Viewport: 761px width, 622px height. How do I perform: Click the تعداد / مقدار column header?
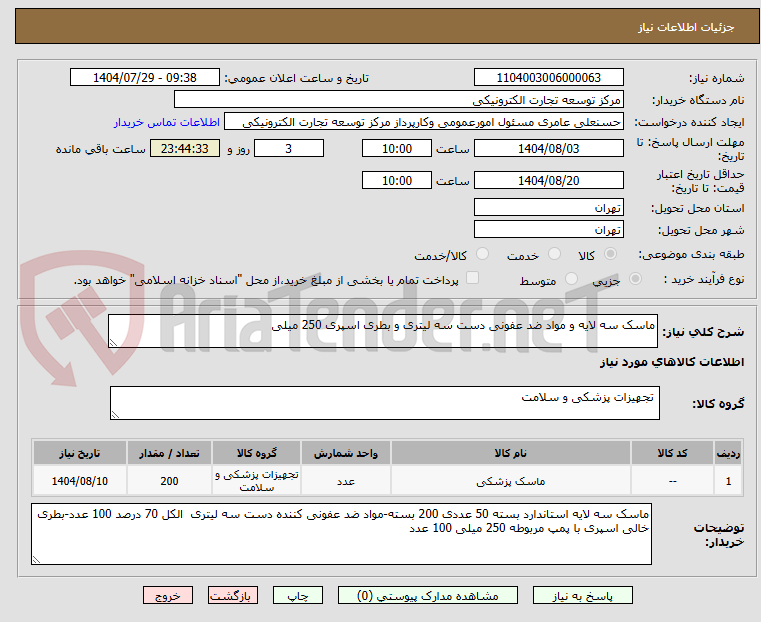169,453
